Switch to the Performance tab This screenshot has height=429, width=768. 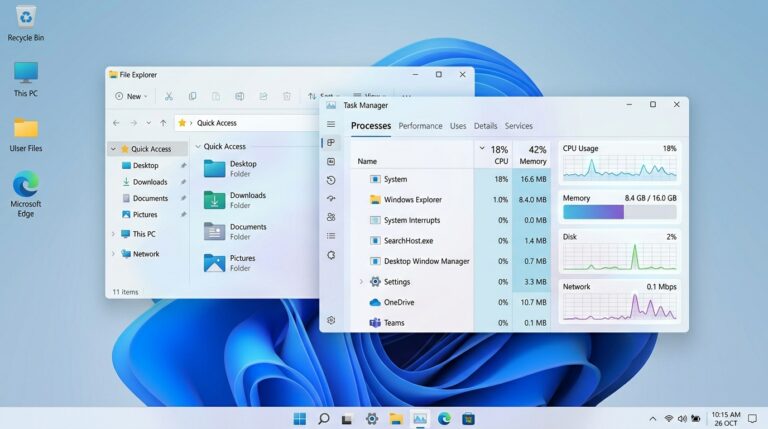coord(420,126)
